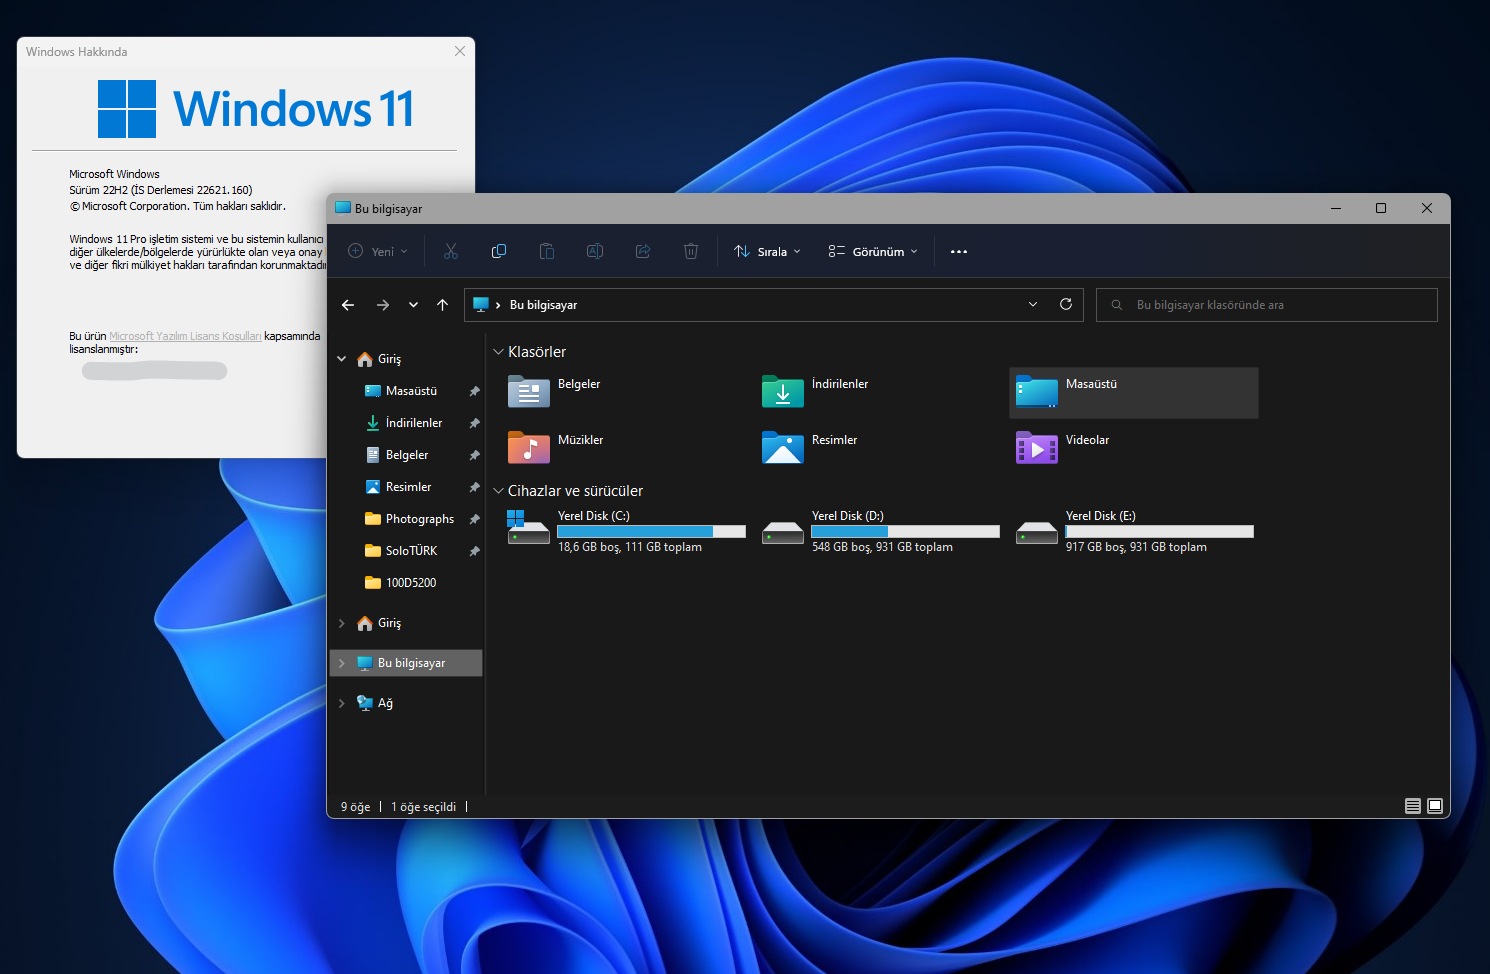This screenshot has width=1490, height=974.
Task: Open the Görünüm view dropdown
Action: 873,252
